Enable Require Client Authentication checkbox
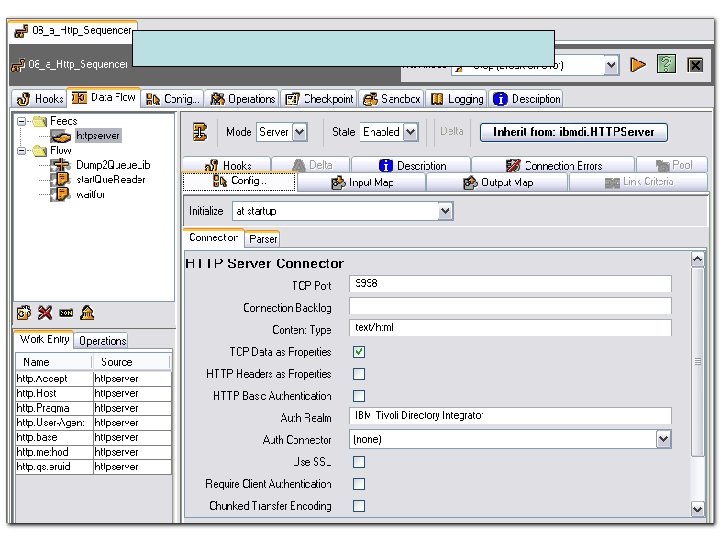Image resolution: width=720 pixels, height=540 pixels. pos(359,484)
